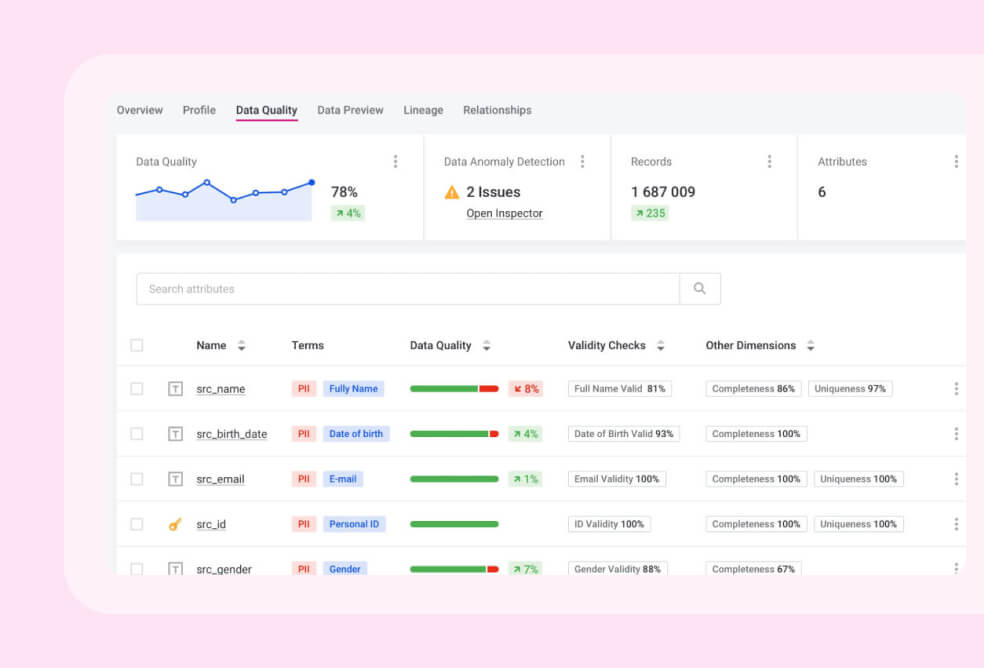Click the warning icon next to 2 Issues
The height and width of the screenshot is (668, 984).
451,192
